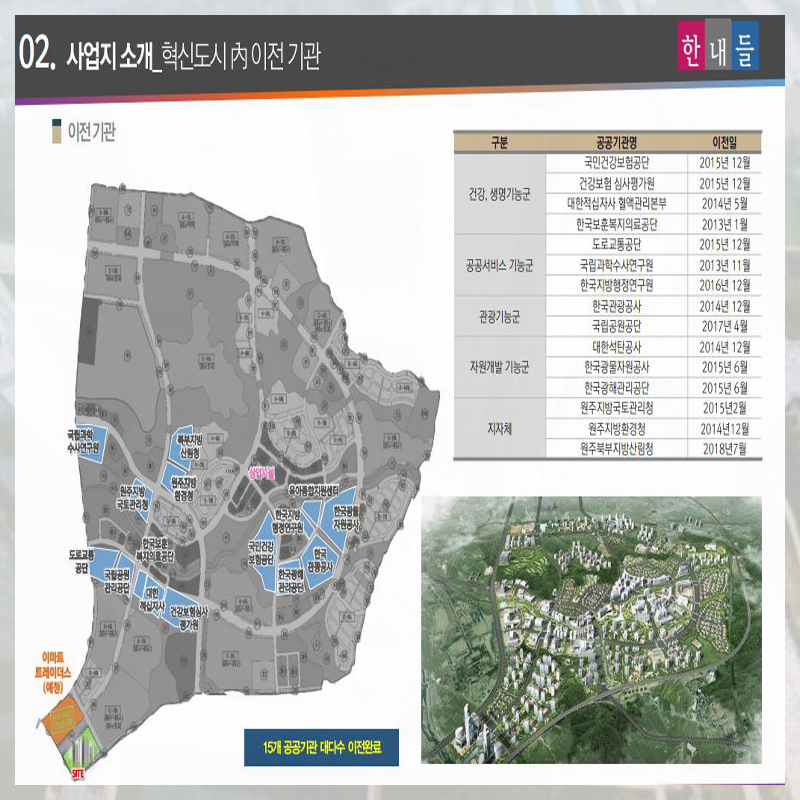
Task: Click 한국지방행정연구원 in the table
Action: 616,286
